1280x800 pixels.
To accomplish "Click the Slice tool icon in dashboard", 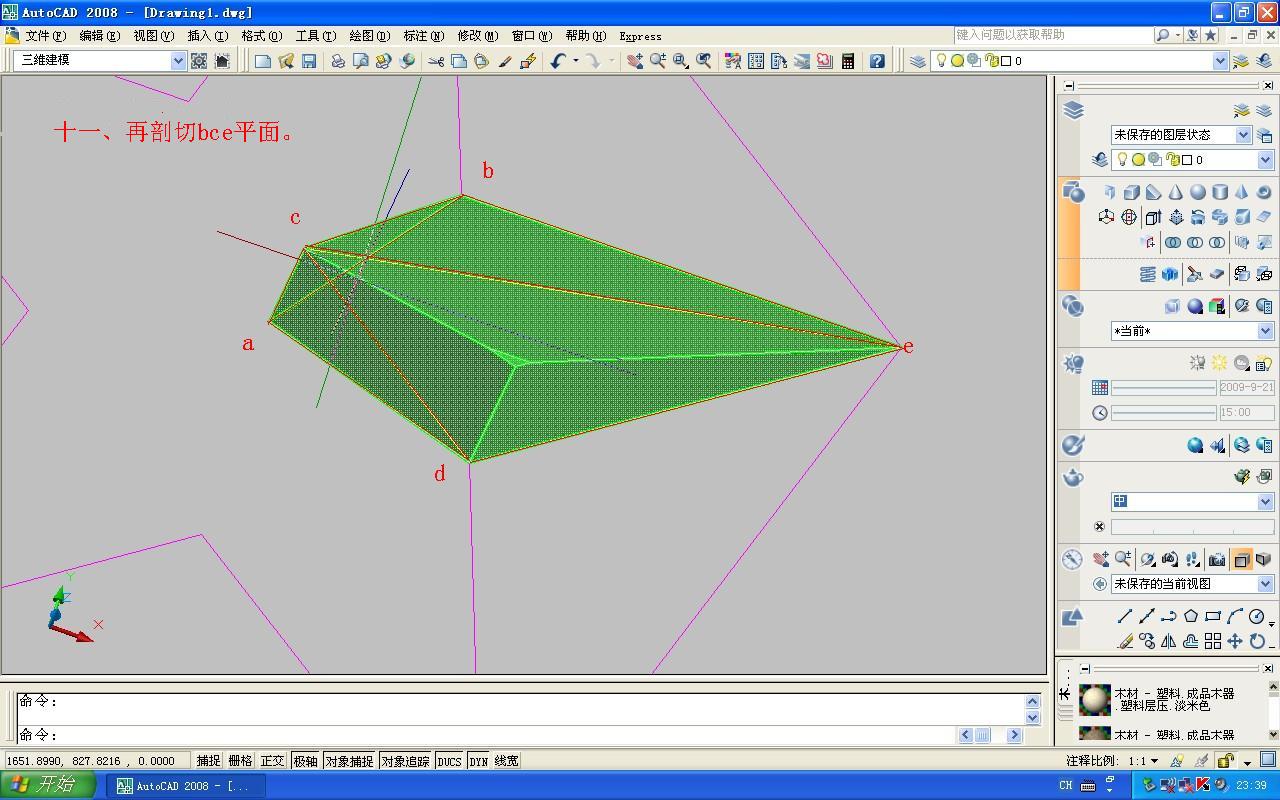I will [1194, 274].
